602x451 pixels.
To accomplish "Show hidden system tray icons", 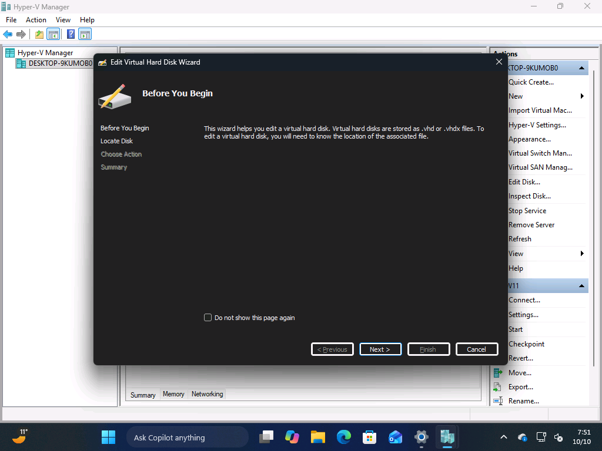I will point(504,437).
